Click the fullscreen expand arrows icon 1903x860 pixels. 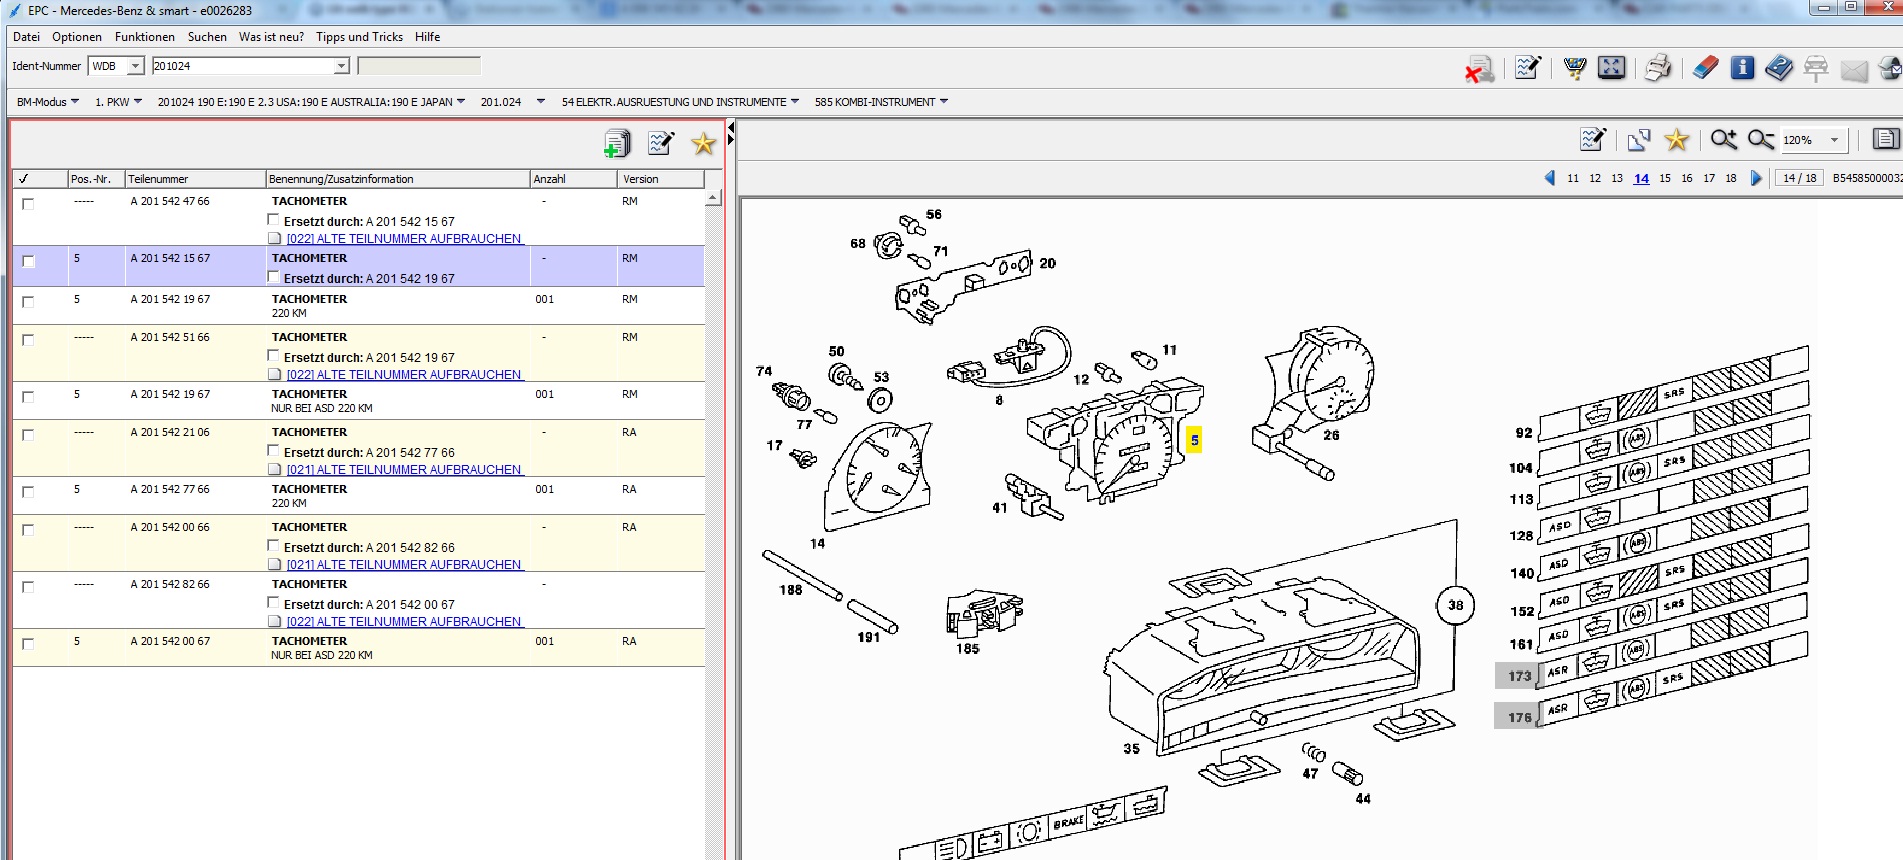pyautogui.click(x=1611, y=67)
